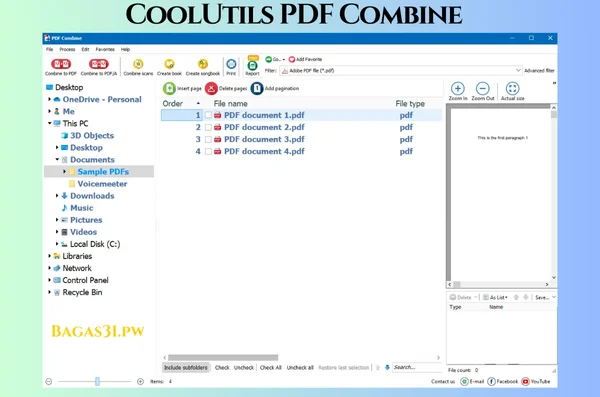
Task: Click the Combine to PDF icon
Action: (61, 64)
